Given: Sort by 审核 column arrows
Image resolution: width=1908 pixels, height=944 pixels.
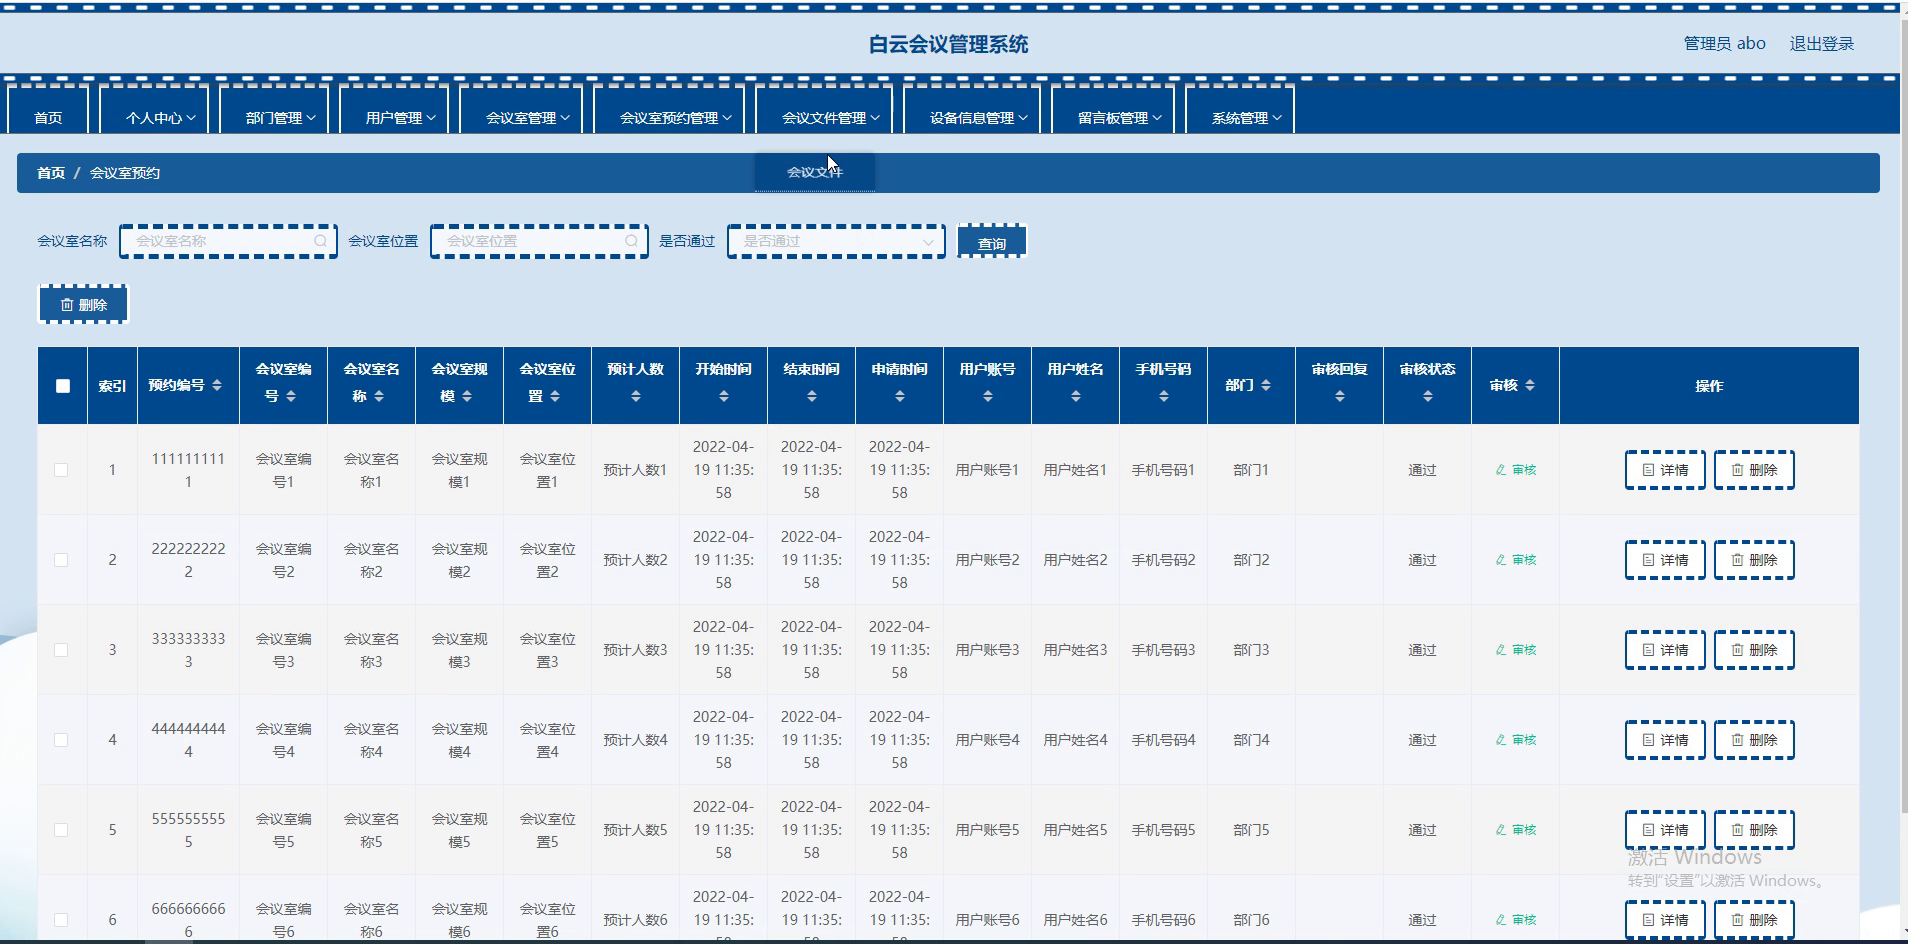Looking at the screenshot, I should [x=1530, y=386].
